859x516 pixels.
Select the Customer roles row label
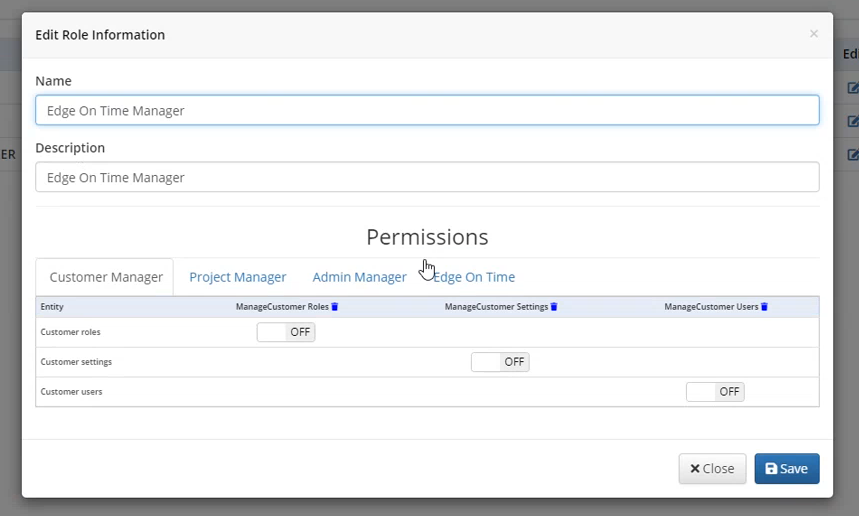[x=71, y=332]
